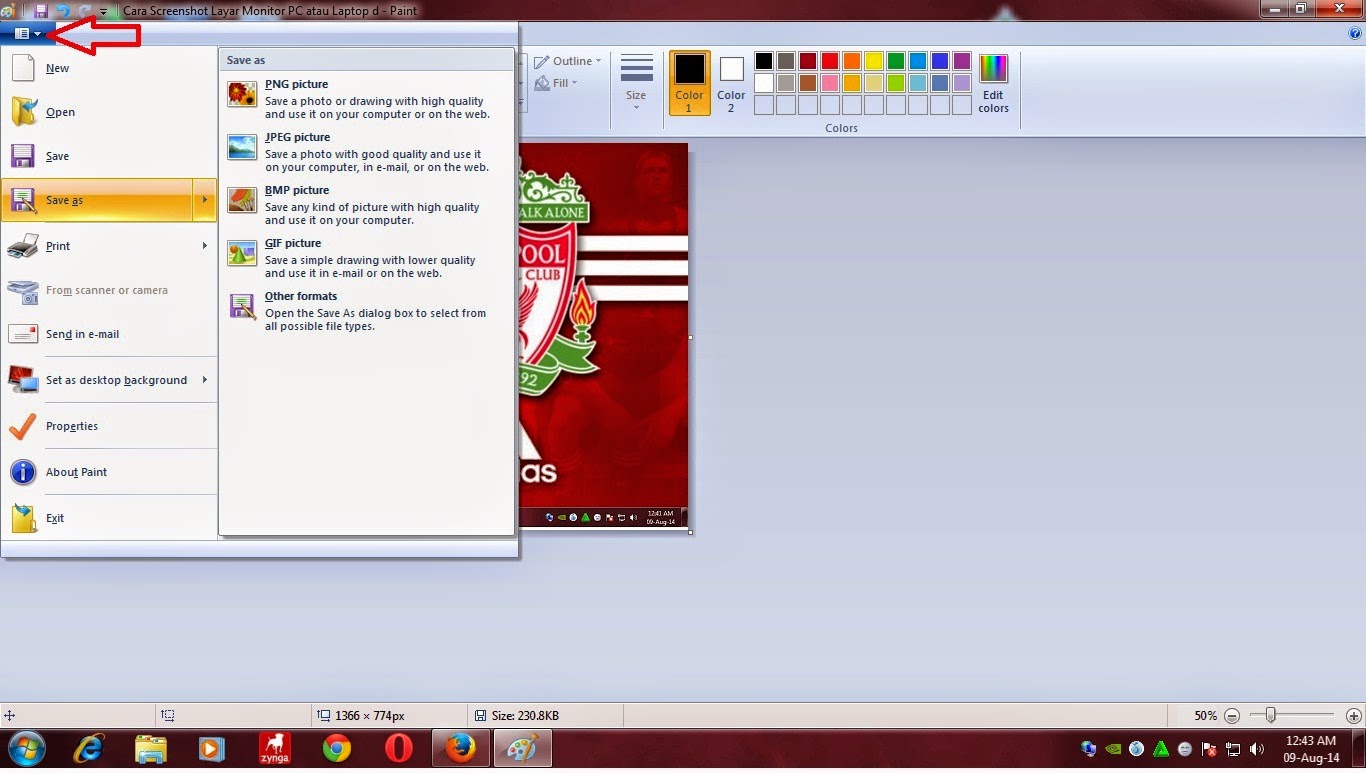Viewport: 1366px width, 774px height.
Task: Click the Paint icon in the Windows taskbar
Action: click(523, 748)
